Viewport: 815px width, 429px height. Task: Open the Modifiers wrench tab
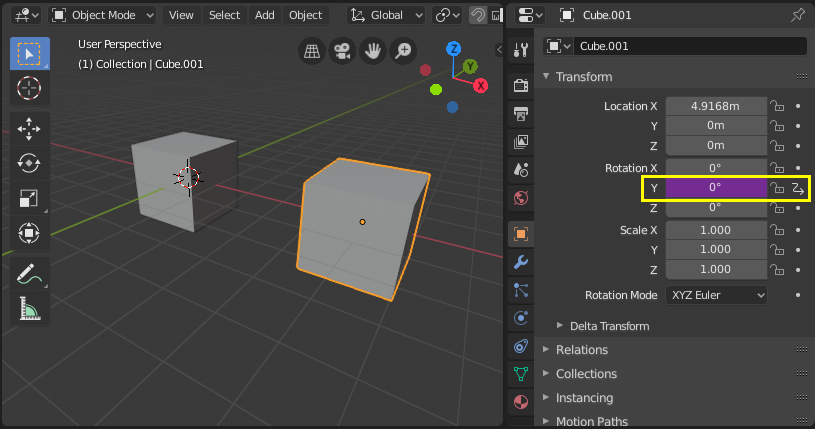(520, 263)
